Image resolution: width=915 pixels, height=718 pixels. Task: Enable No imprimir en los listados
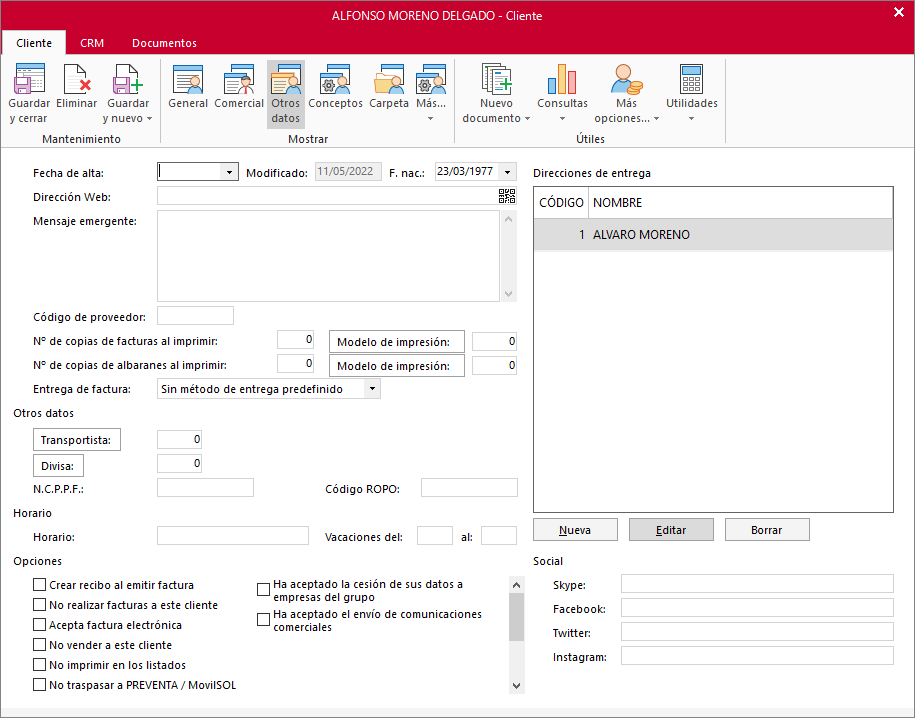(x=40, y=664)
